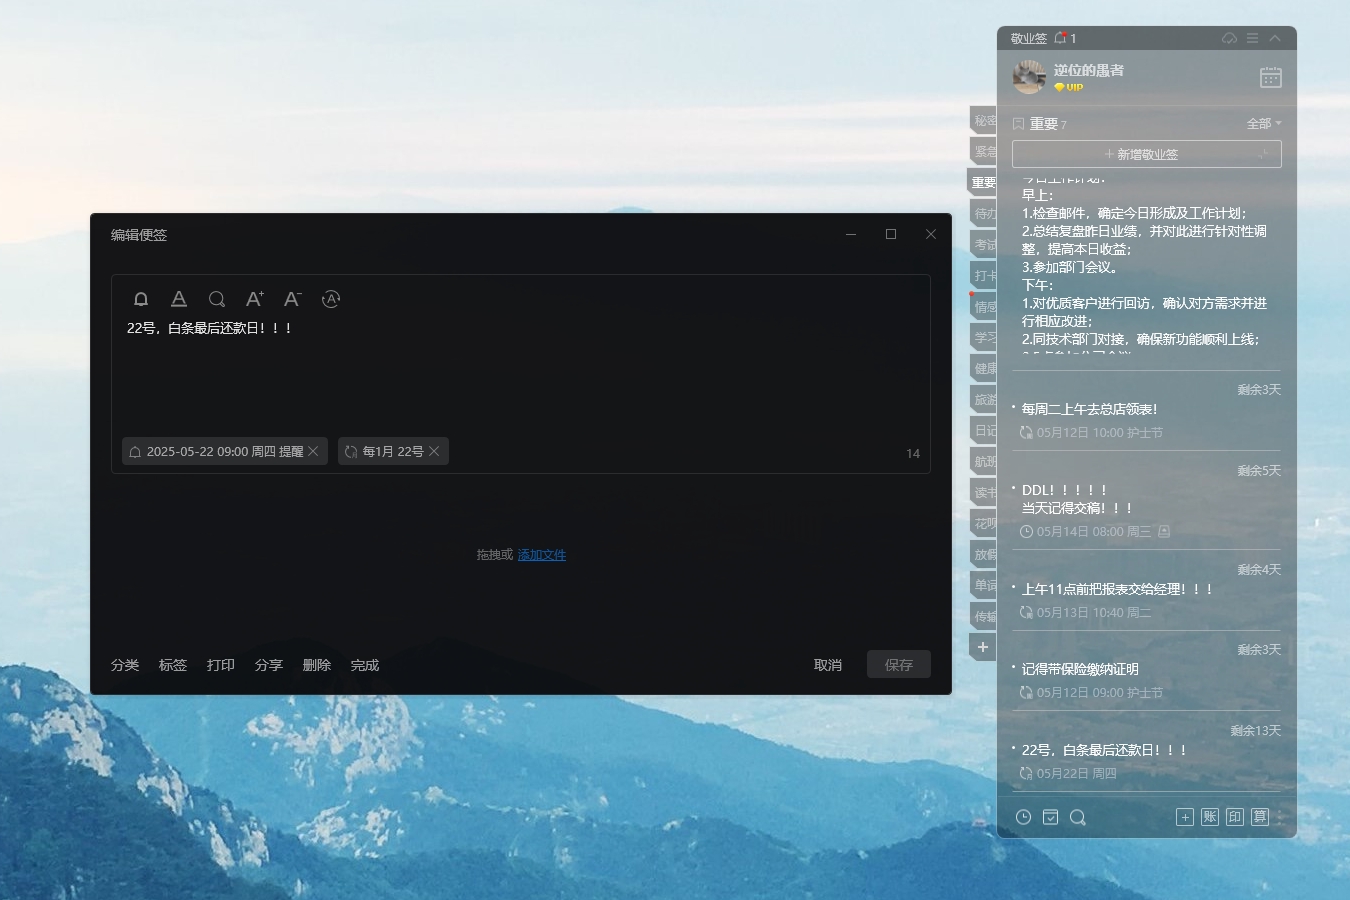Image resolution: width=1350 pixels, height=900 pixels.
Task: Click clock icon beside 05月14日 08:00
Action: tap(1026, 532)
